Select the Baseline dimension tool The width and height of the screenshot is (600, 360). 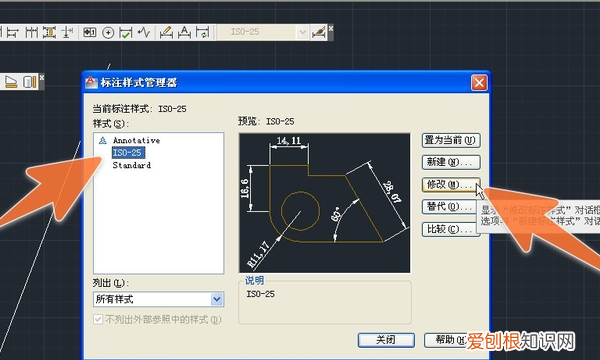pyautogui.click(x=12, y=33)
